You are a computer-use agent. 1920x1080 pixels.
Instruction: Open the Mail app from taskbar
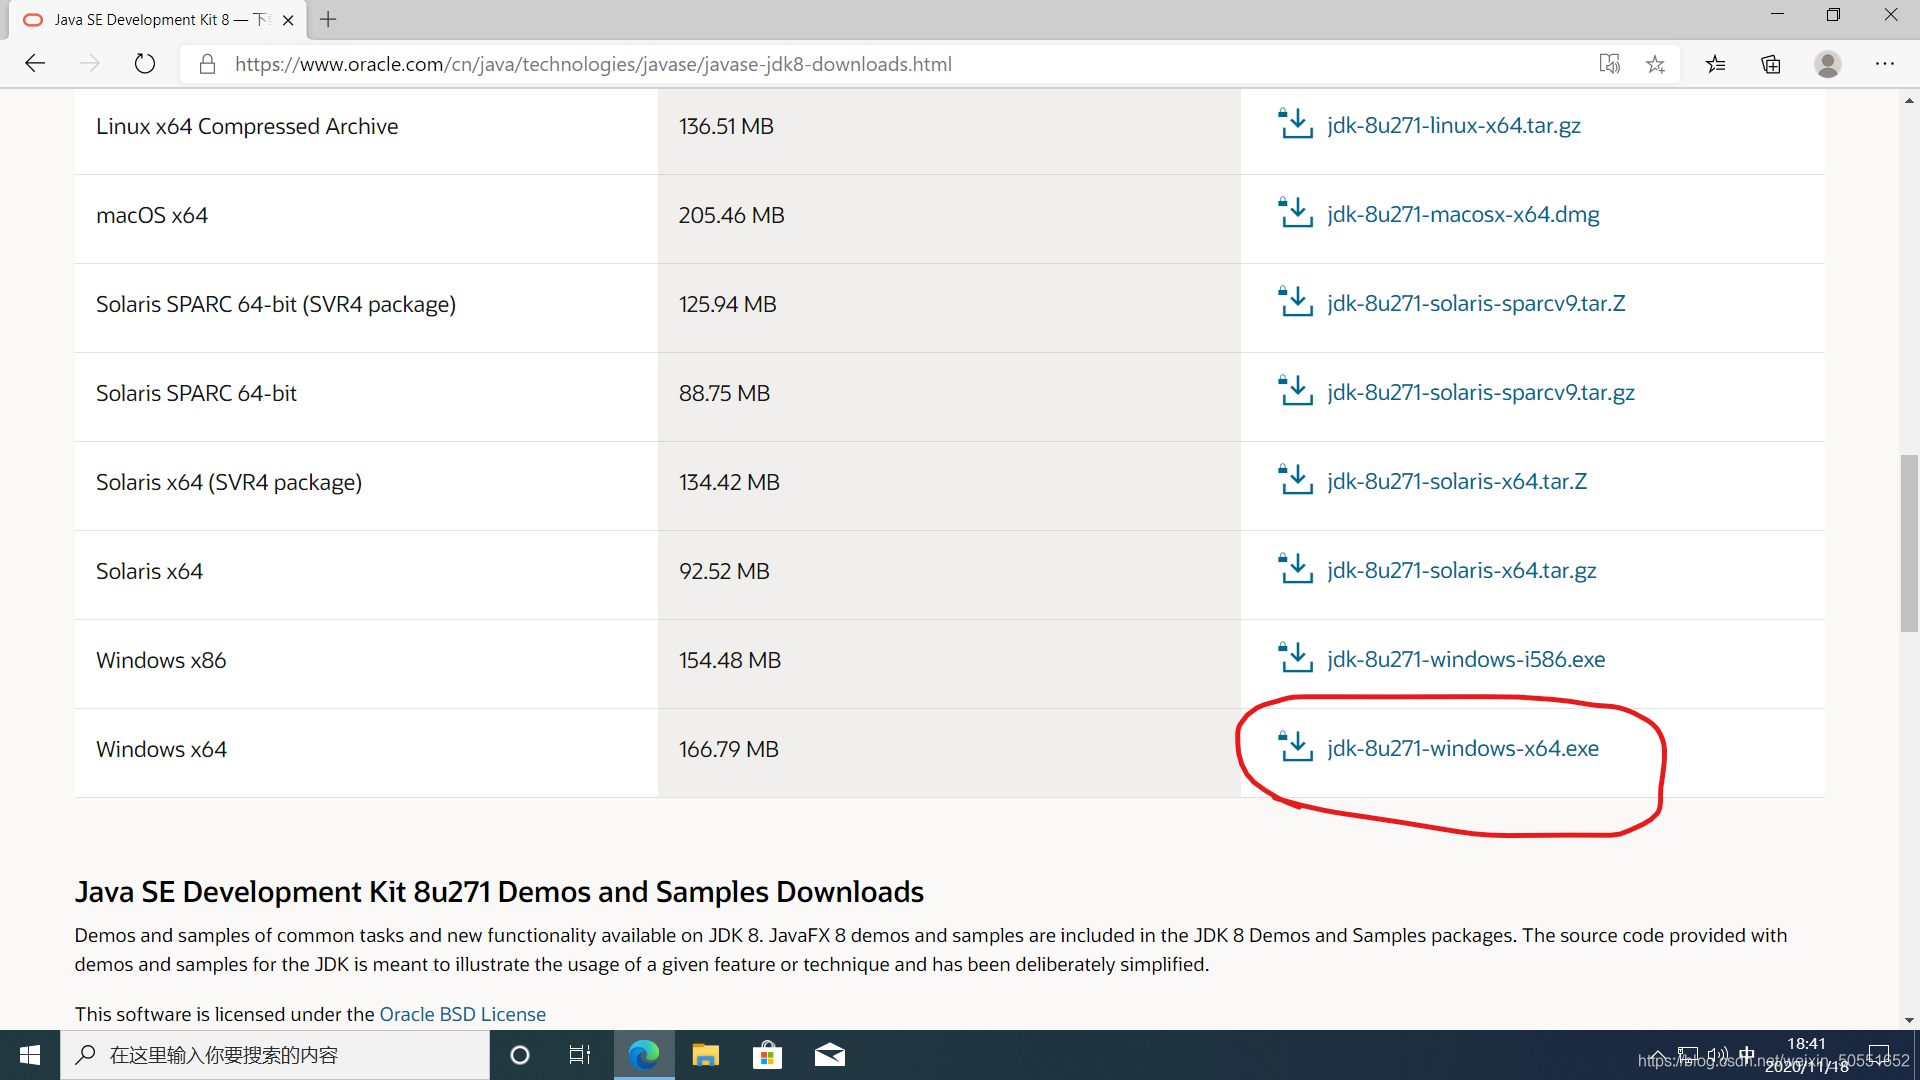click(829, 1055)
